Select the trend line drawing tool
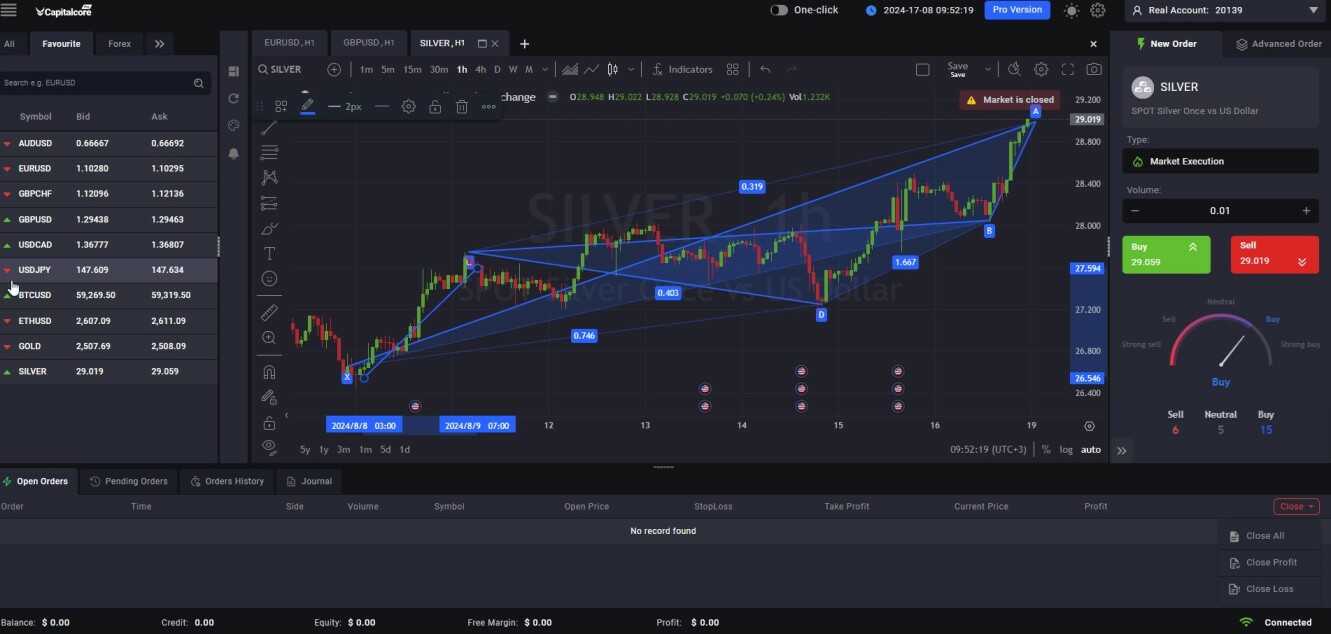The width and height of the screenshot is (1331, 634). 268,126
